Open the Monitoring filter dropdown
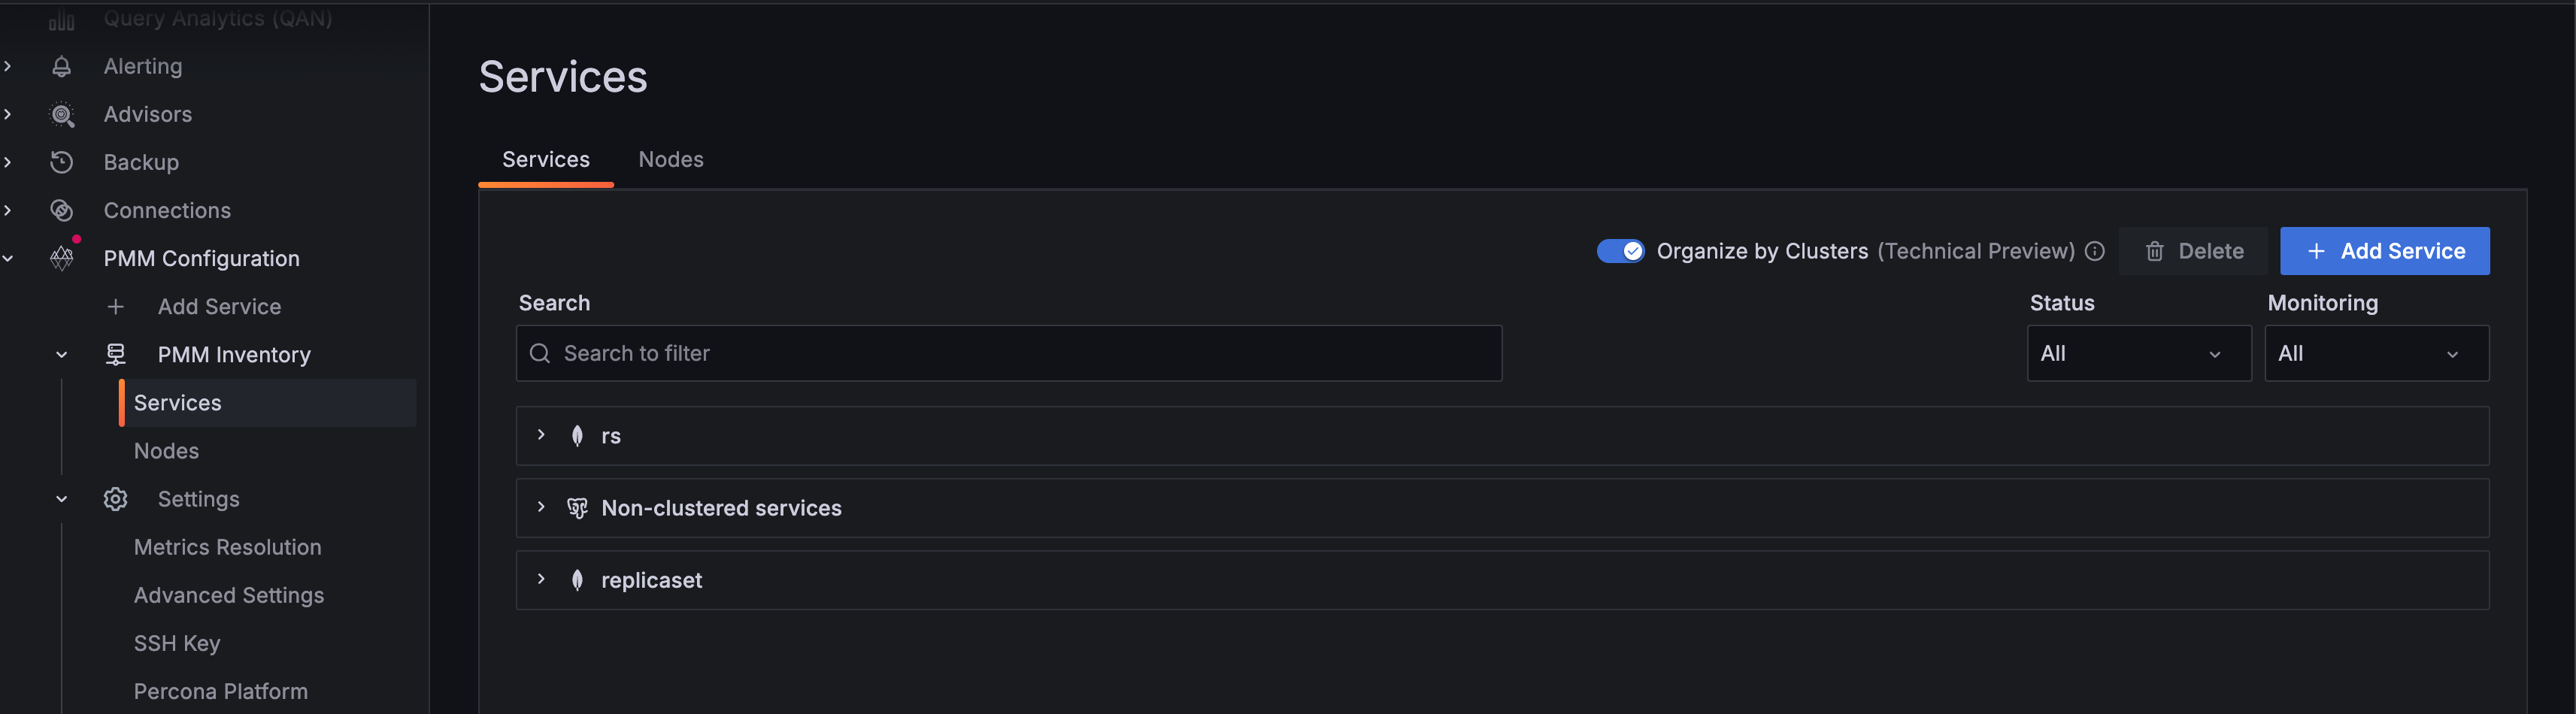 pos(2376,353)
